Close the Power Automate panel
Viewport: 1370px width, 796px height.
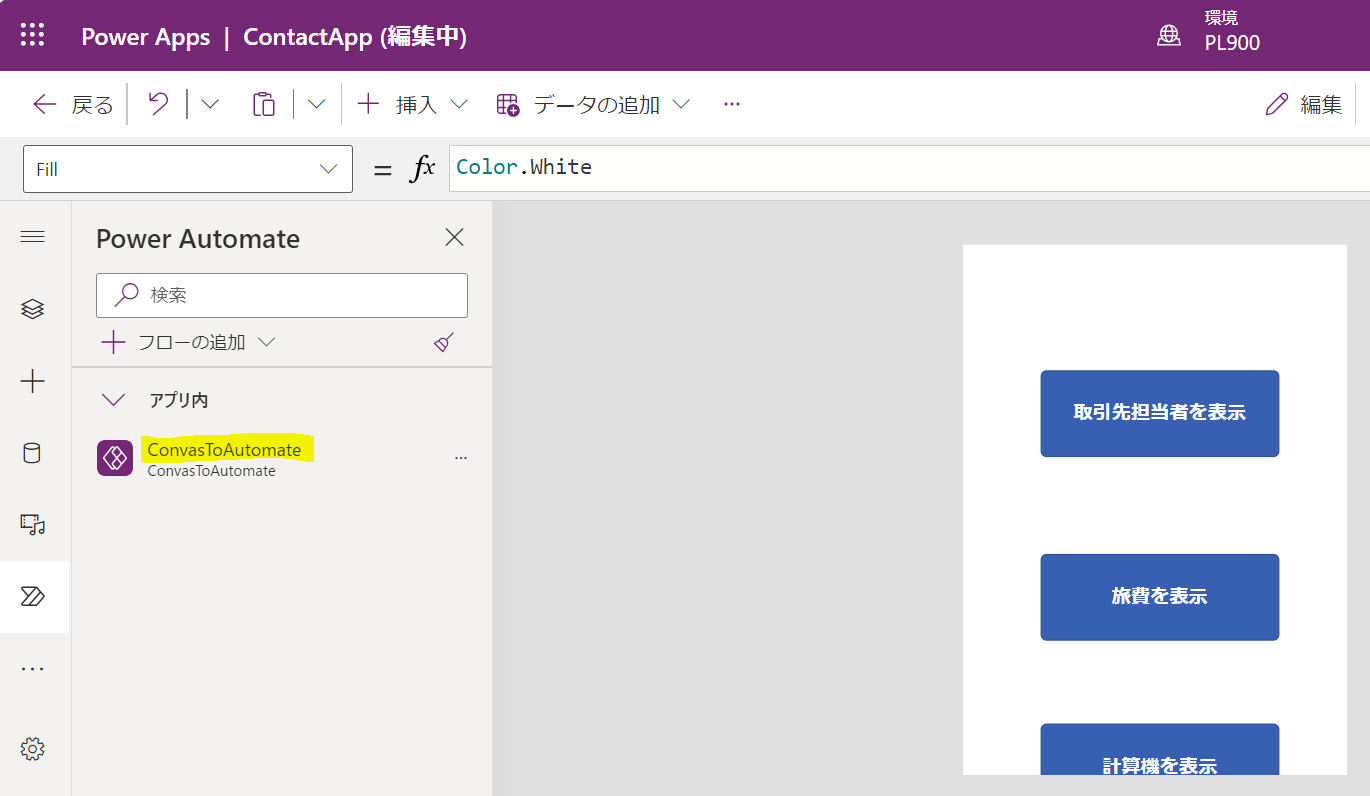pyautogui.click(x=454, y=237)
